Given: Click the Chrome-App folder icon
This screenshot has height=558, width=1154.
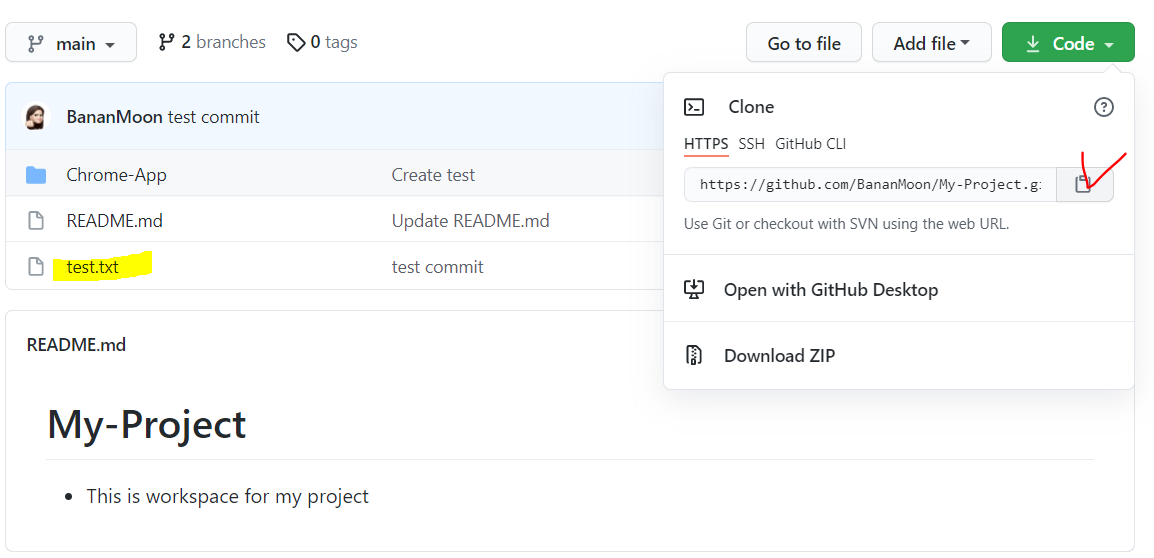Looking at the screenshot, I should (36, 174).
